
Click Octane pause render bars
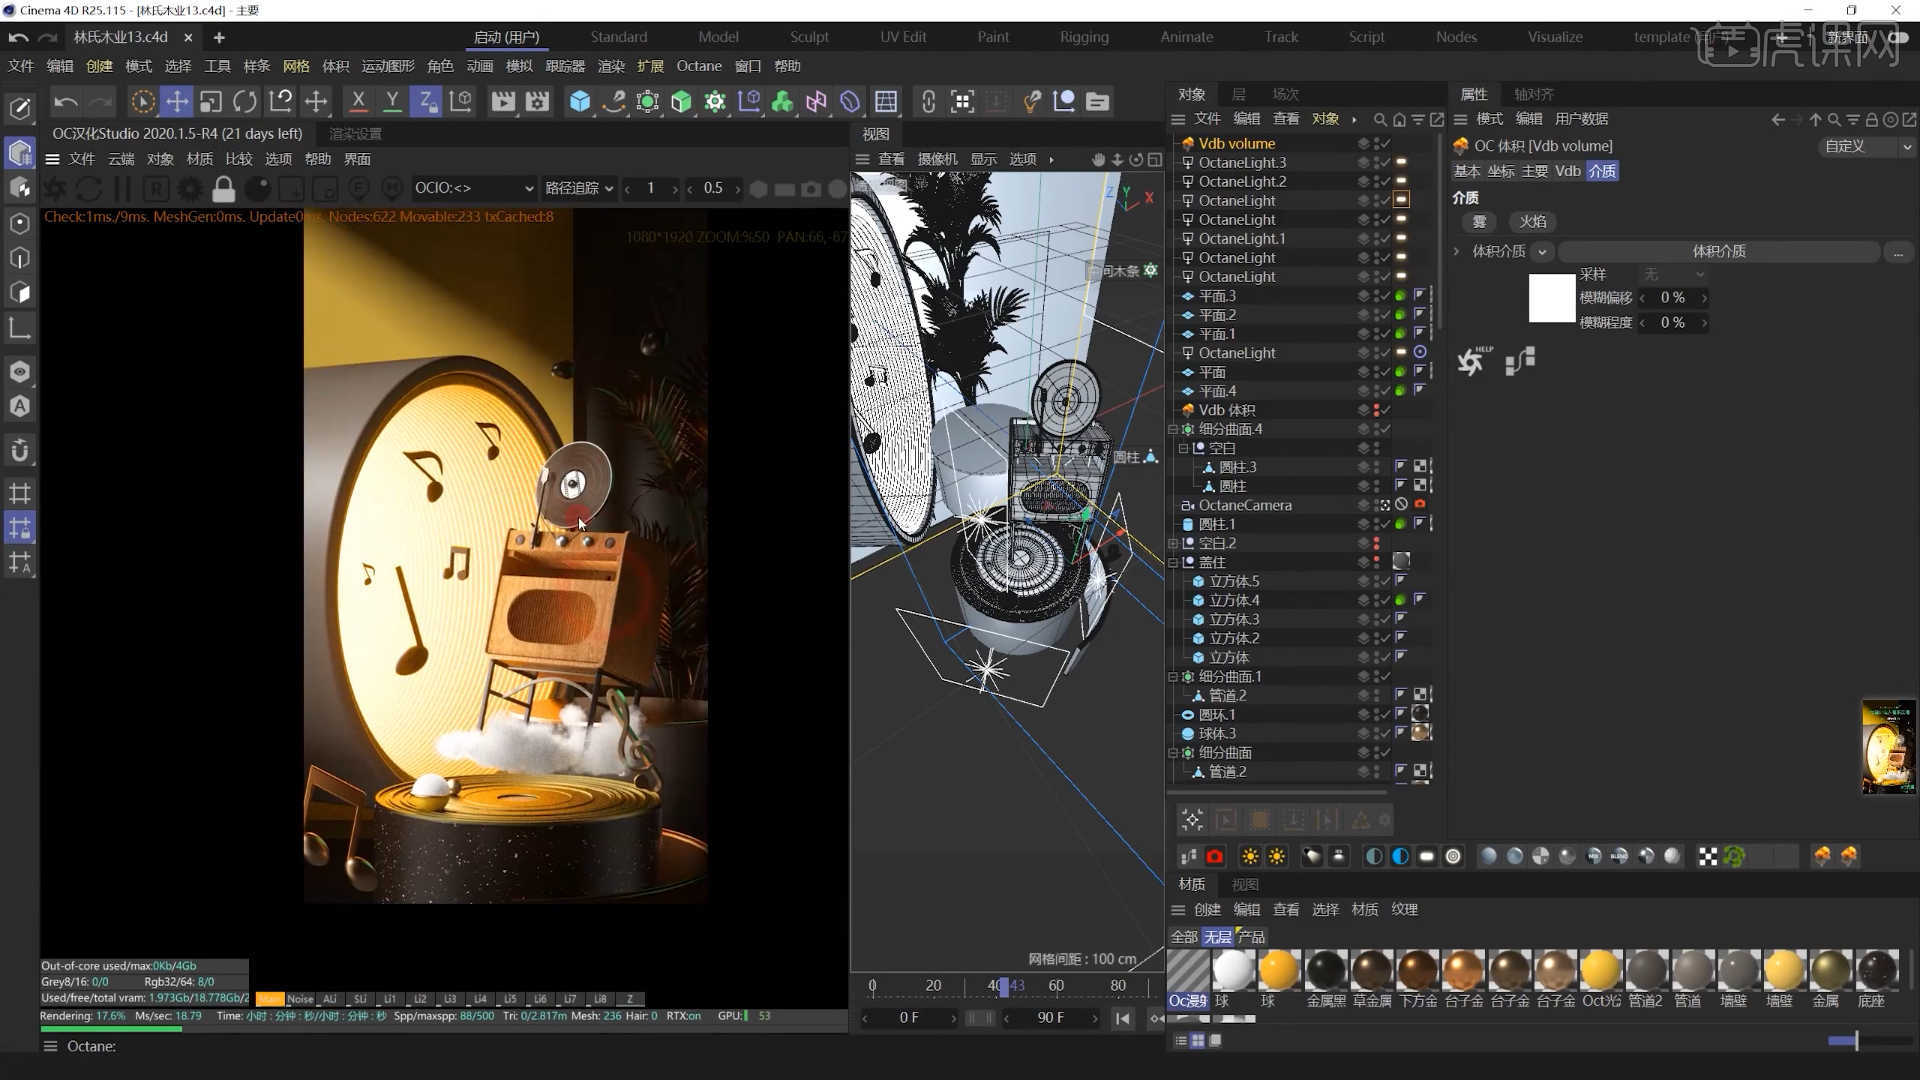pos(122,188)
